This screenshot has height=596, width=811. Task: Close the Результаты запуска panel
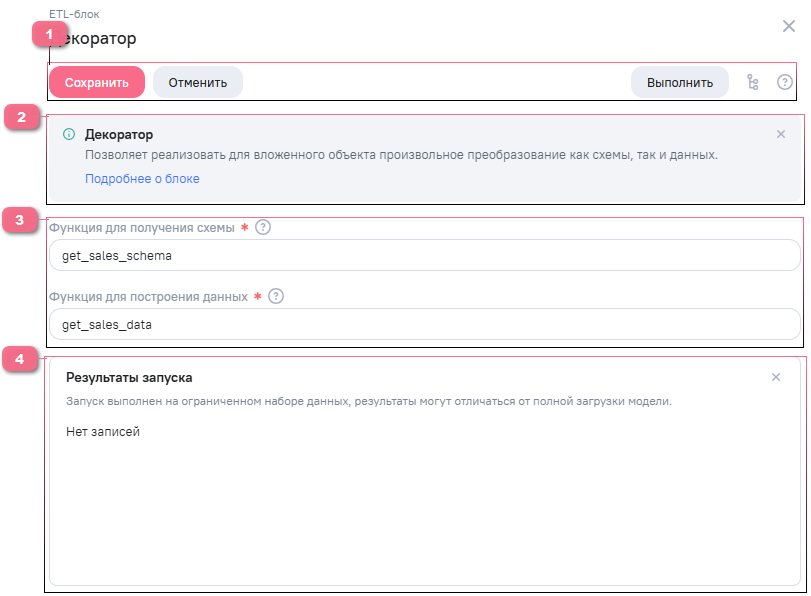[x=776, y=377]
